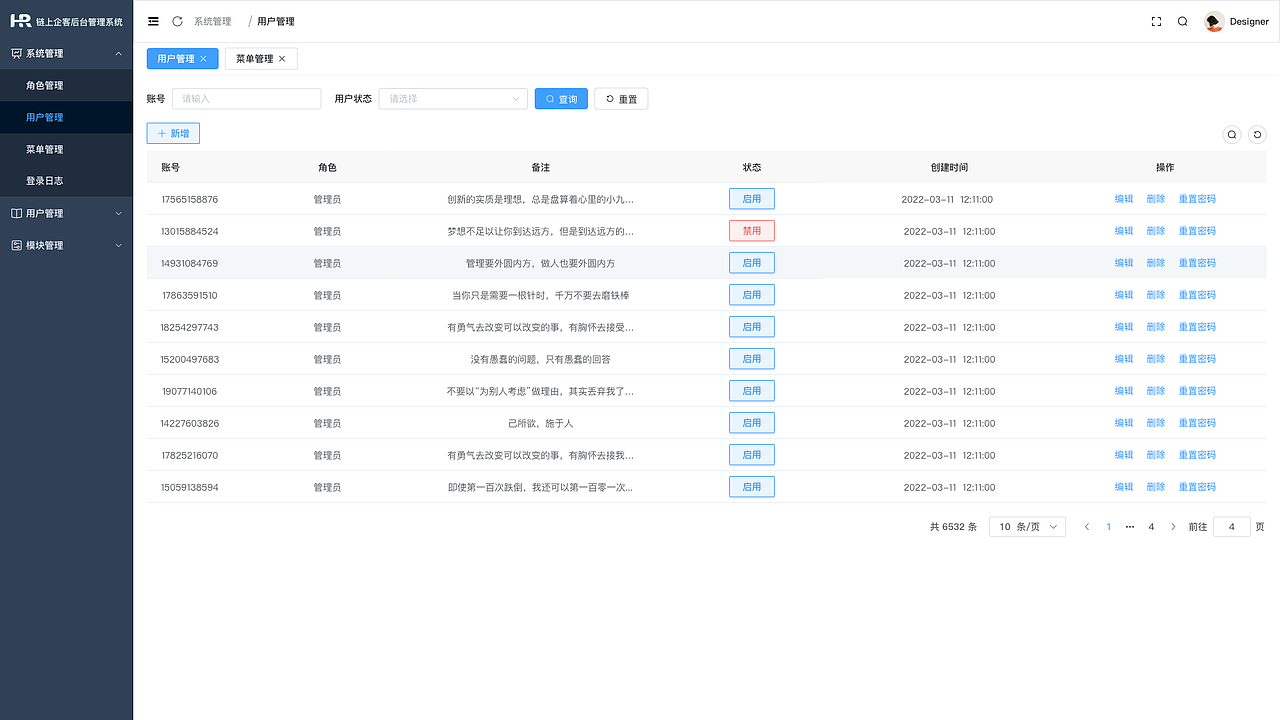Image resolution: width=1280 pixels, height=720 pixels.
Task: Click the 新增 button to add a user
Action: point(172,133)
